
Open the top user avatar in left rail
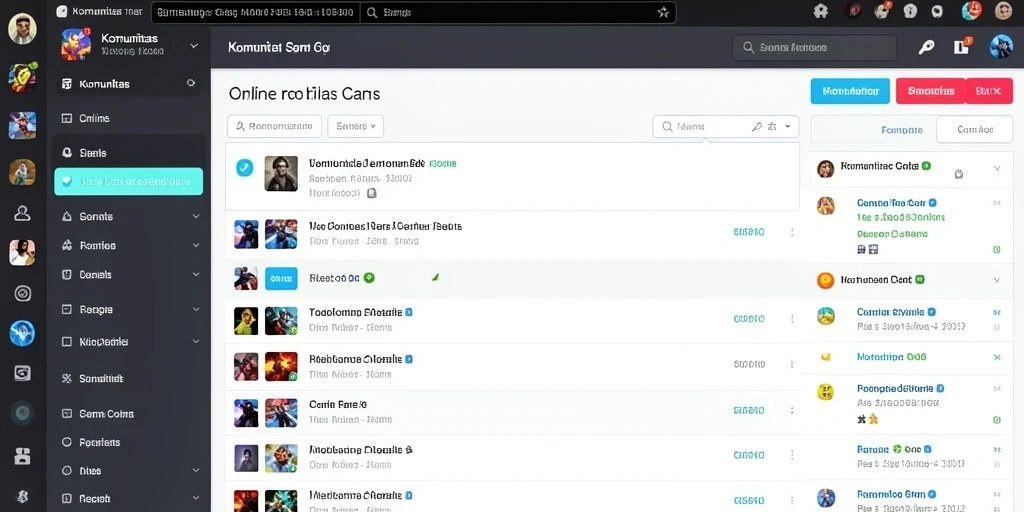(22, 29)
